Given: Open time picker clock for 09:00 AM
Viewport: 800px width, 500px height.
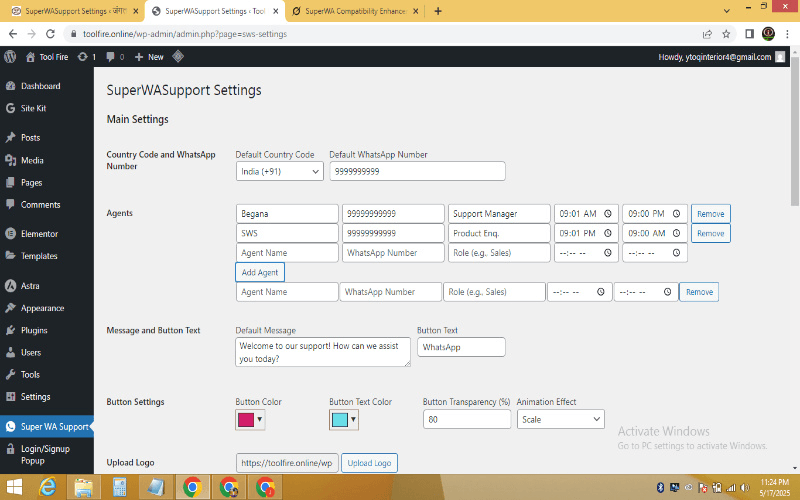Looking at the screenshot, I should pyautogui.click(x=676, y=233).
